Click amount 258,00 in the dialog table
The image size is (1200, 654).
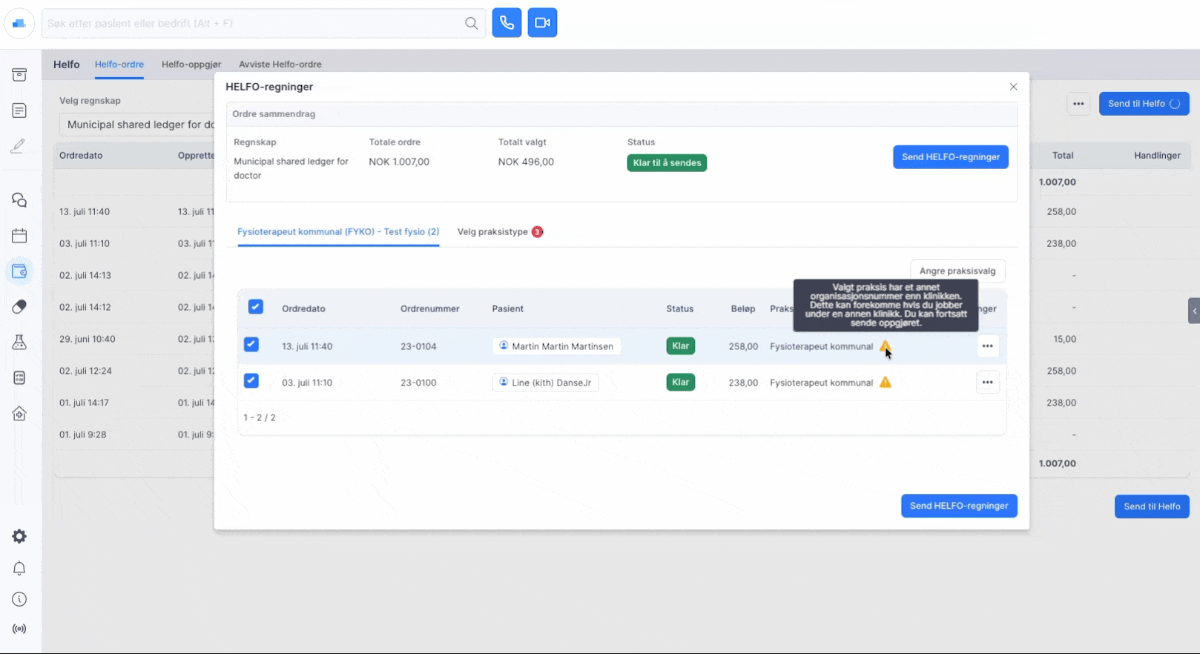pyautogui.click(x=743, y=346)
